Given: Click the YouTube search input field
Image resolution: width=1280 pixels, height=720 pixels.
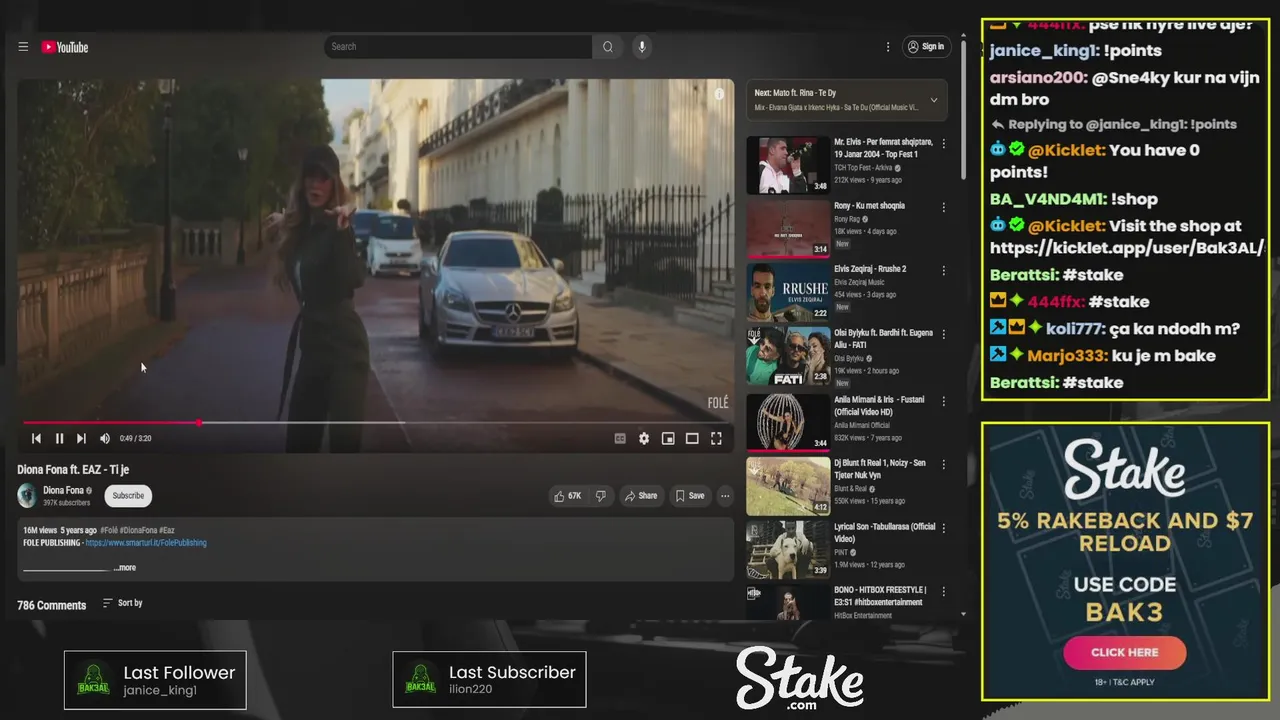Looking at the screenshot, I should click(x=458, y=47).
